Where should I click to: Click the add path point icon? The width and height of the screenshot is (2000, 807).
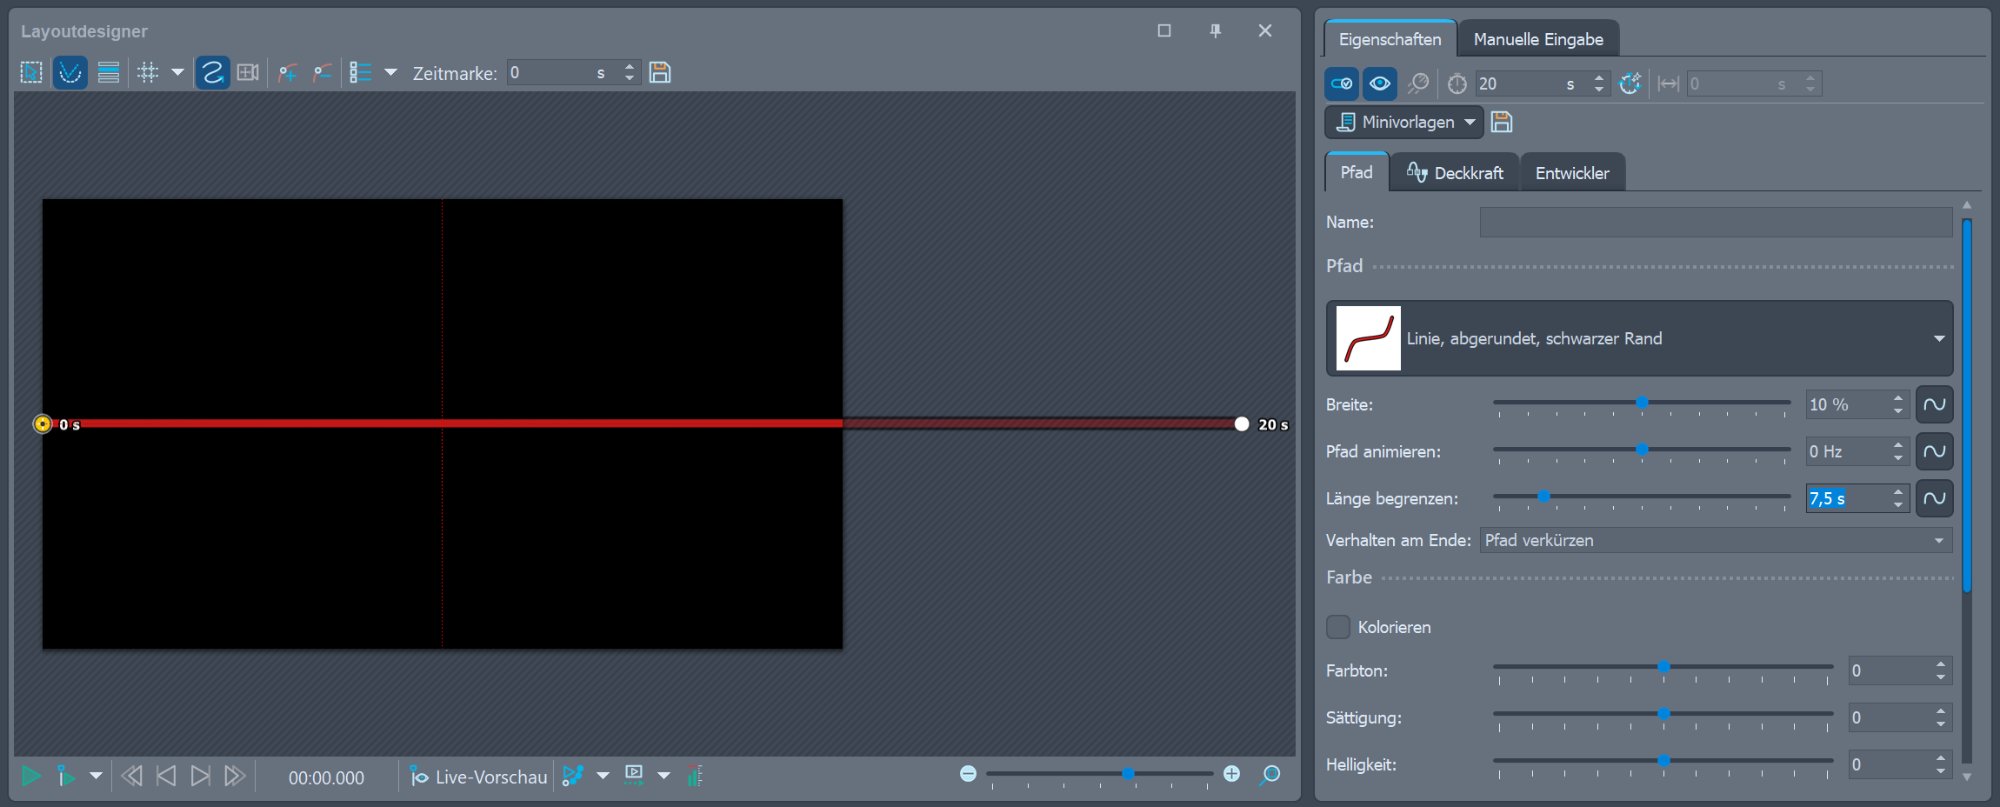coord(288,73)
